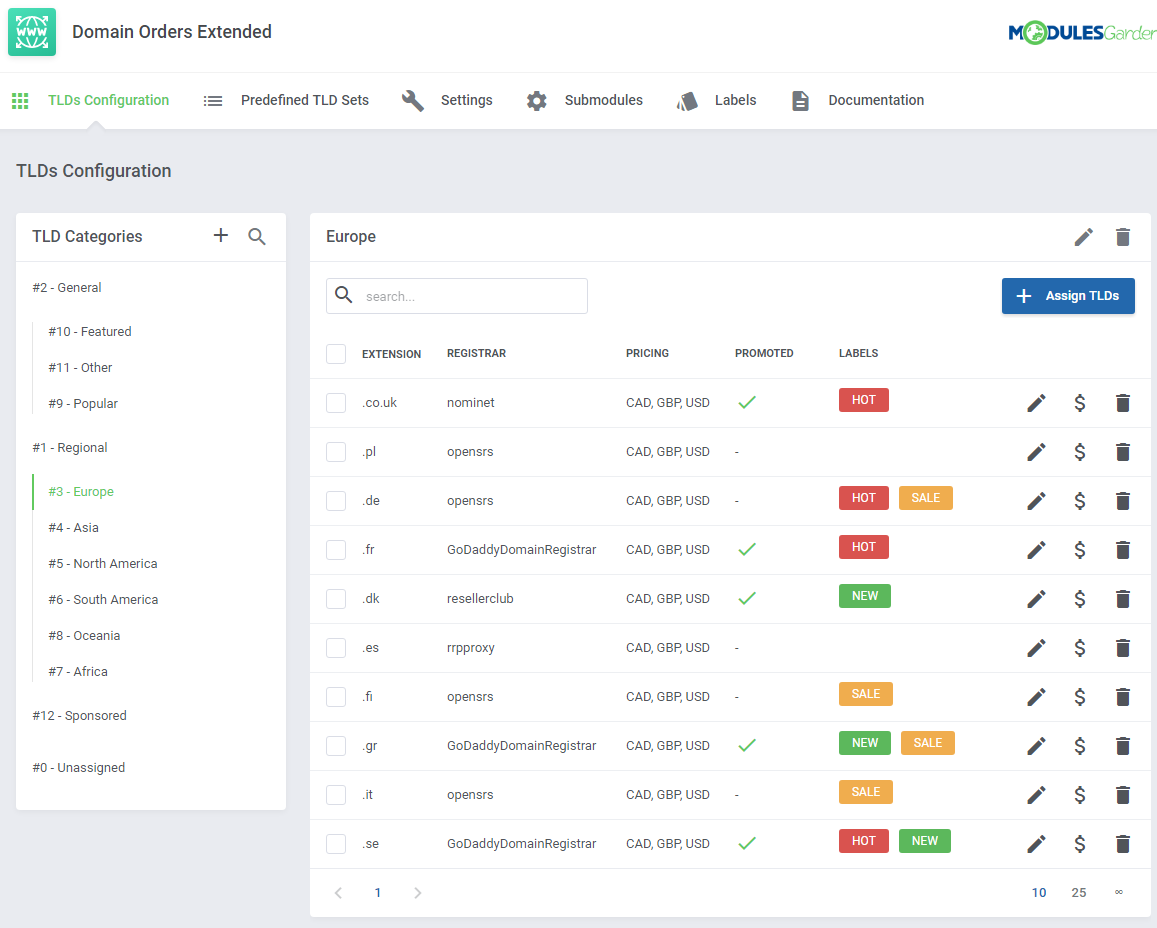
Task: Edit the .fr TLD row
Action: click(1036, 550)
